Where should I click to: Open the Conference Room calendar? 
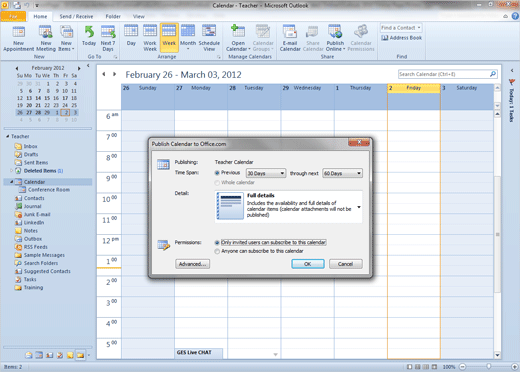click(49, 190)
